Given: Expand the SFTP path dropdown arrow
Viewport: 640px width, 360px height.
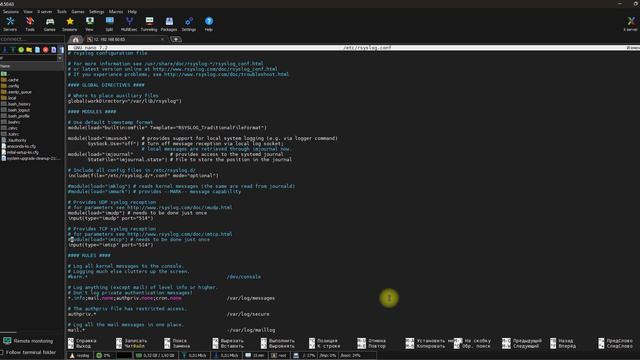Looking at the screenshot, I should [x=60, y=58].
